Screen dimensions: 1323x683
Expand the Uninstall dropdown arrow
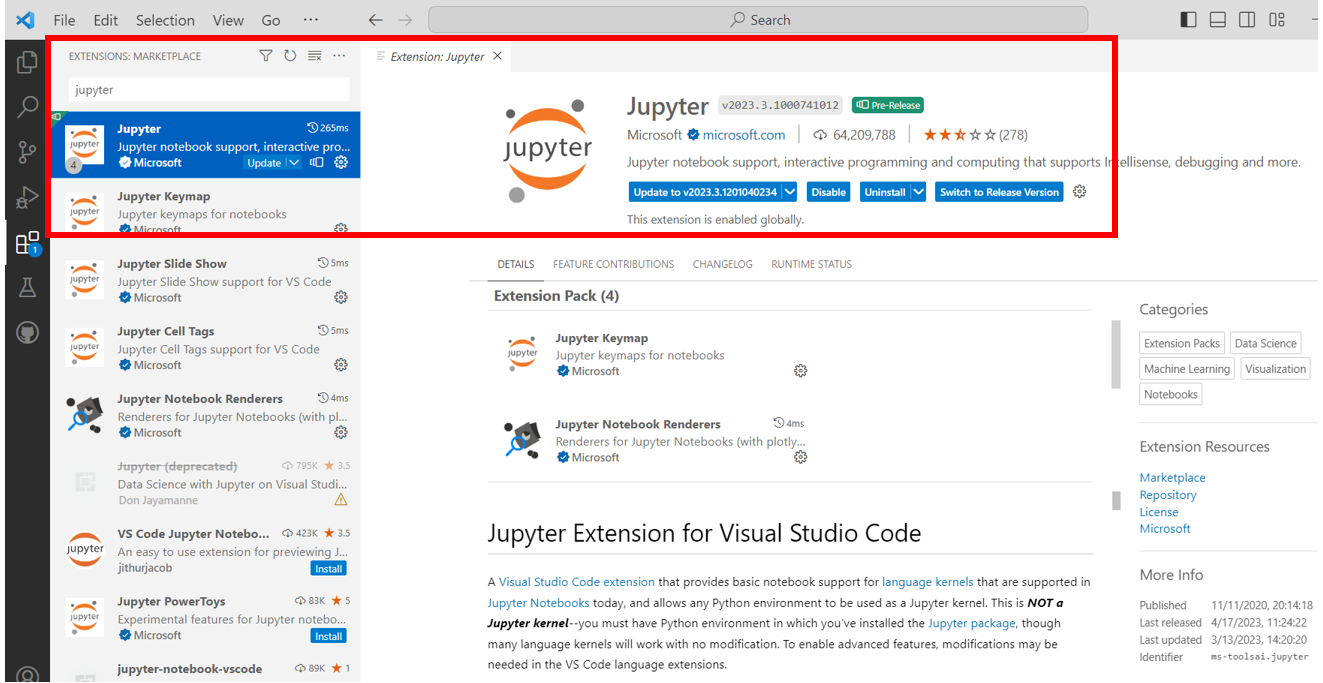(918, 192)
